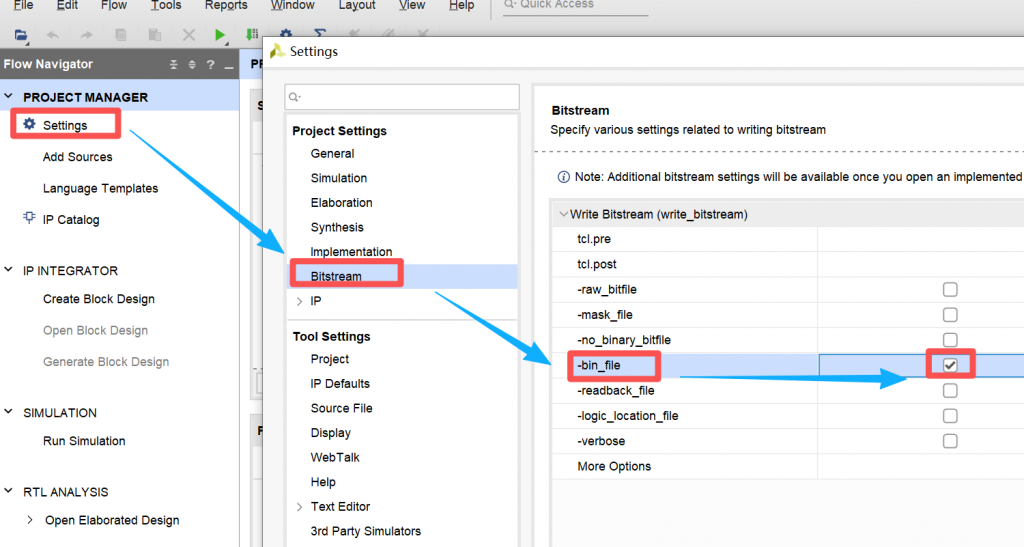1024x547 pixels.
Task: Click the Flow Navigator expand-all icon
Action: pyautogui.click(x=192, y=65)
